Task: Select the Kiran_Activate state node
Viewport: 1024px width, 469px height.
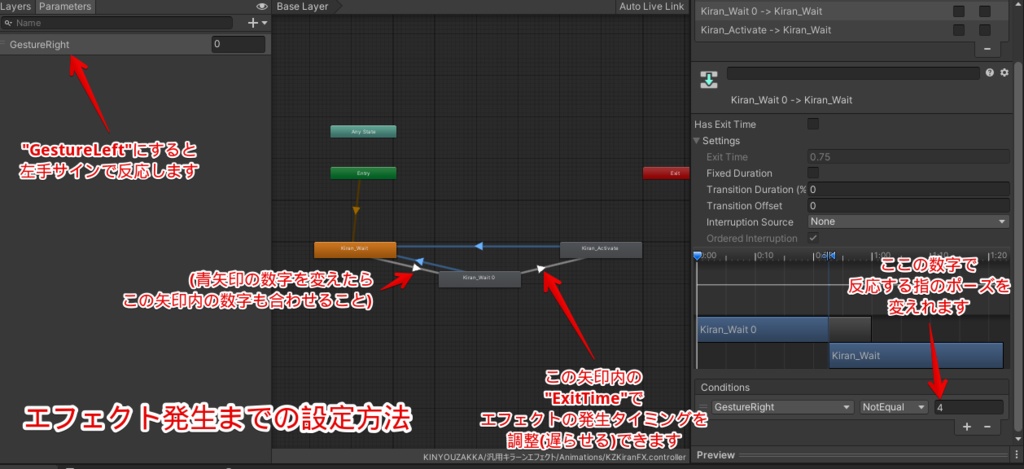Action: (601, 249)
